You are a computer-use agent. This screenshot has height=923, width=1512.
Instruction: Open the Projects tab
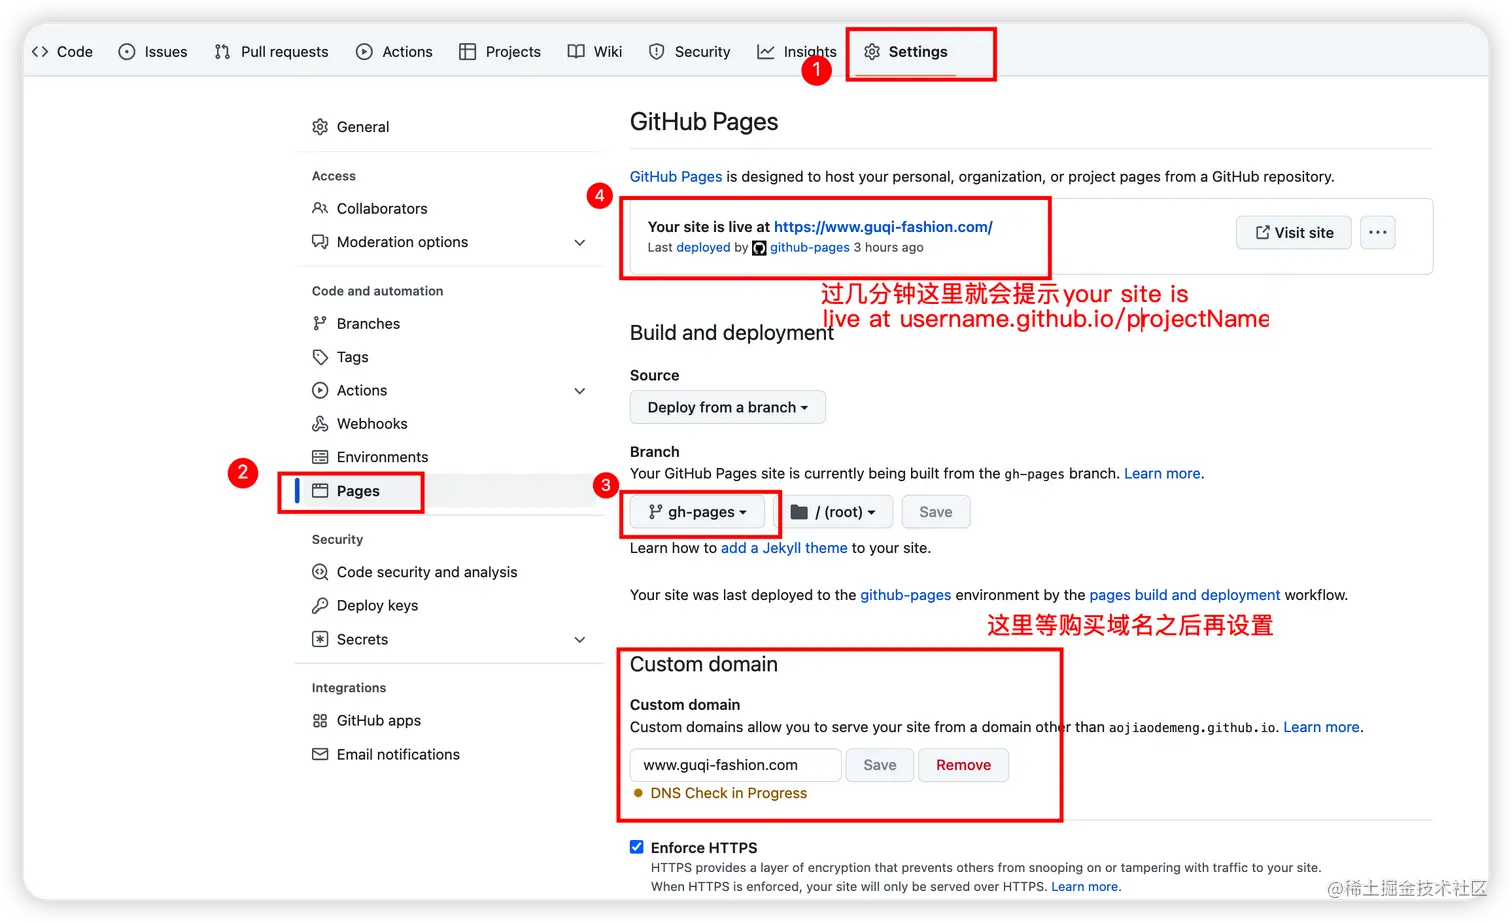point(500,52)
